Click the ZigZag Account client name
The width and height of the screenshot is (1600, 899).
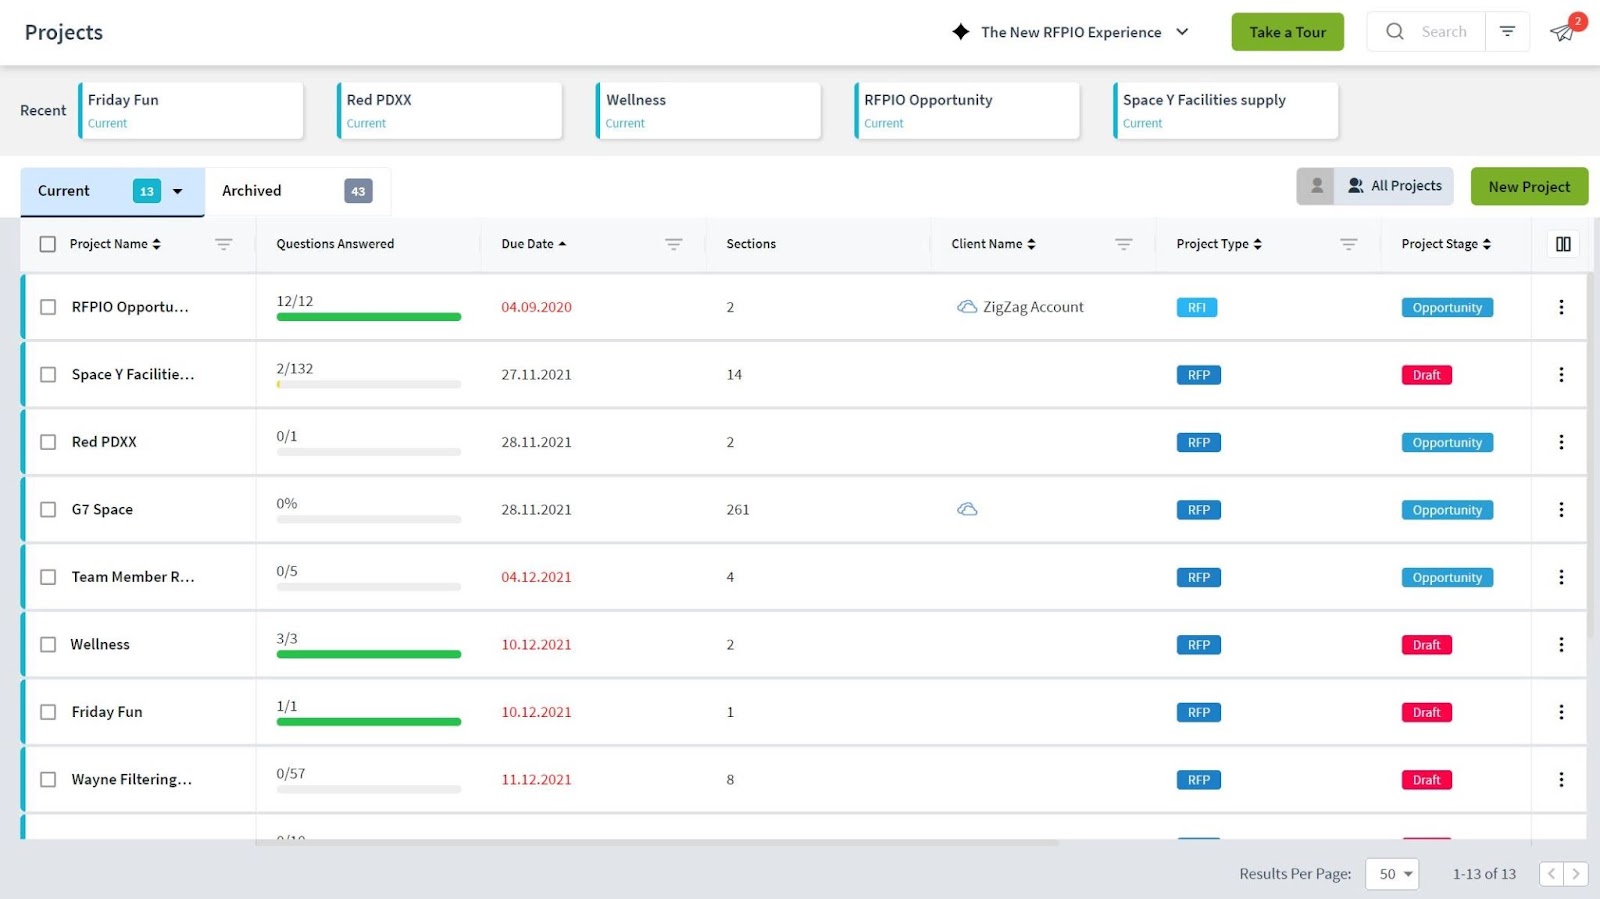click(1033, 307)
